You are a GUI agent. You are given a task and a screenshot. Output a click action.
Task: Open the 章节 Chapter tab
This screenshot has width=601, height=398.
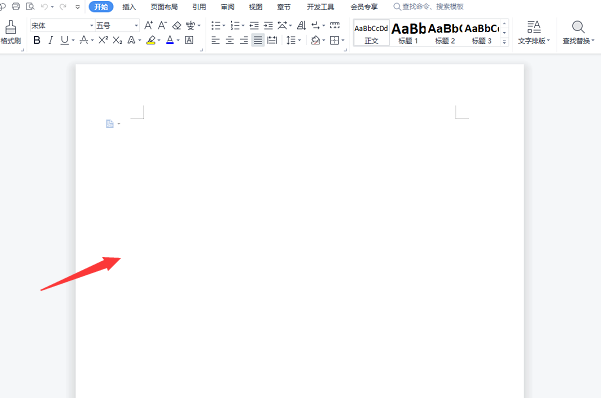[284, 7]
